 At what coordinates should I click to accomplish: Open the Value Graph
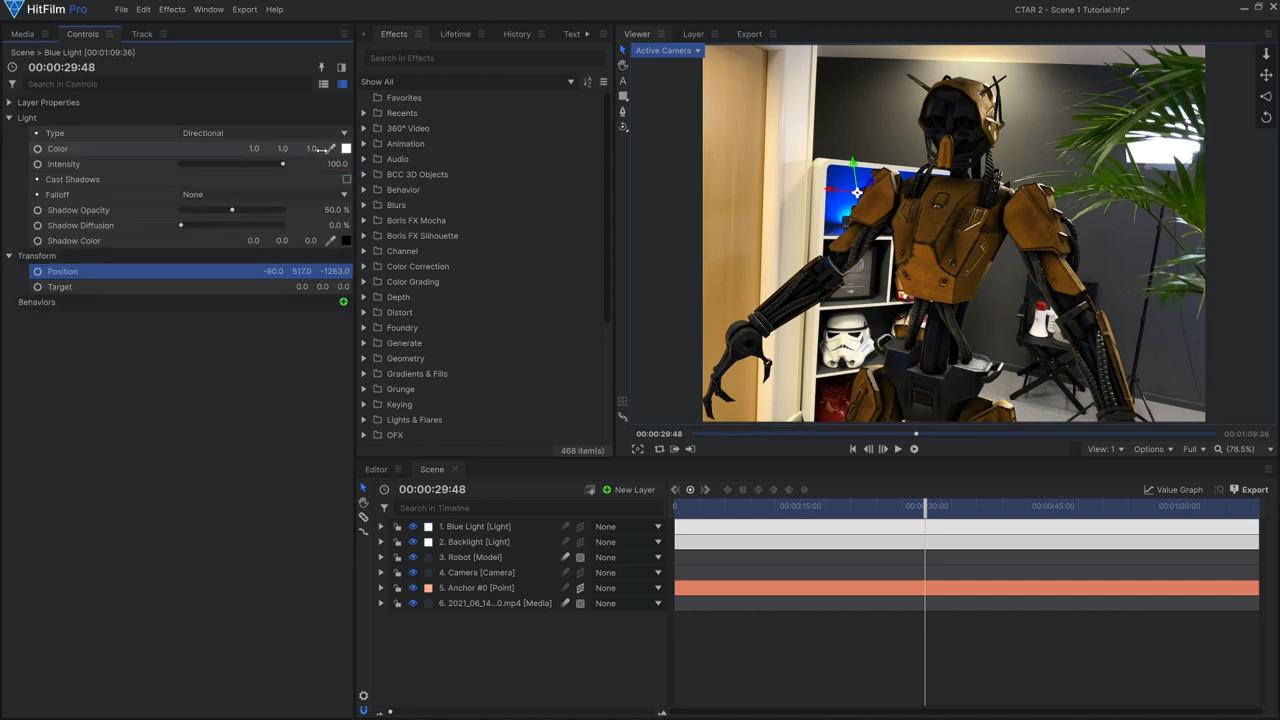pos(1173,490)
